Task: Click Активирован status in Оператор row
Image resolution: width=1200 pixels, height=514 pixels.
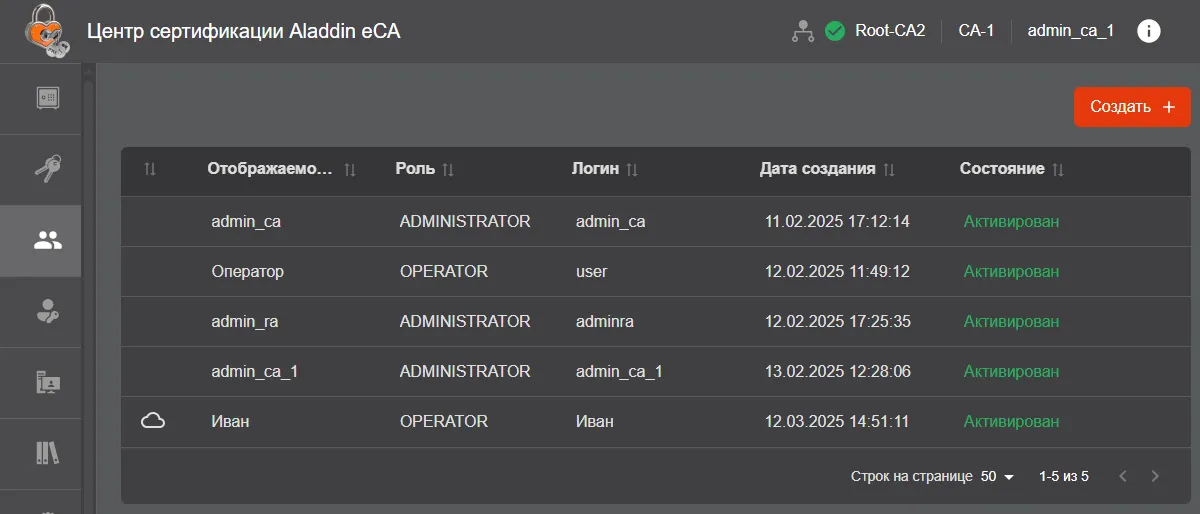Action: click(1011, 271)
